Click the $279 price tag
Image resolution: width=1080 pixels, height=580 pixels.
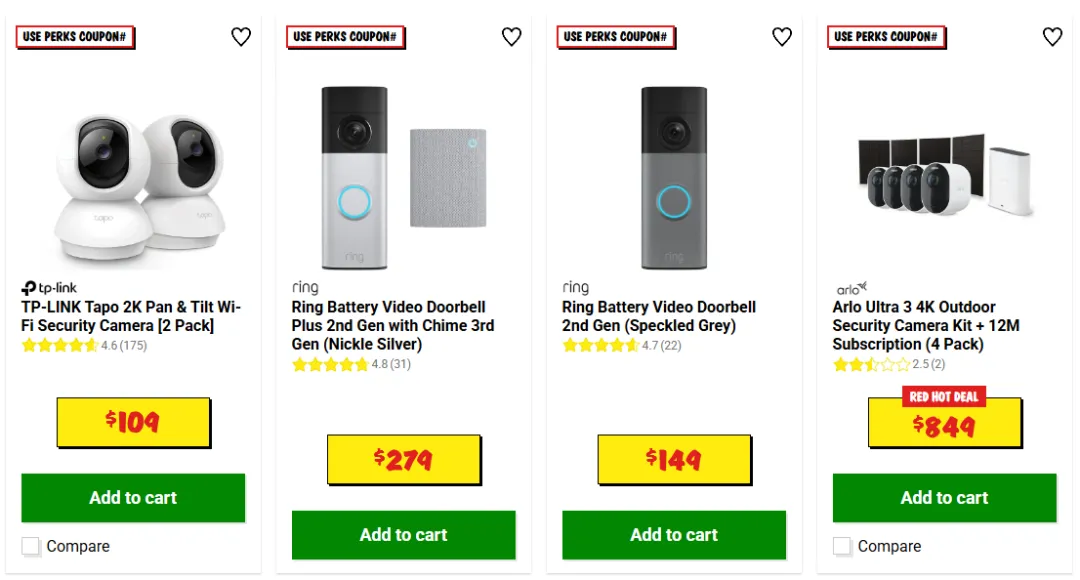[404, 459]
